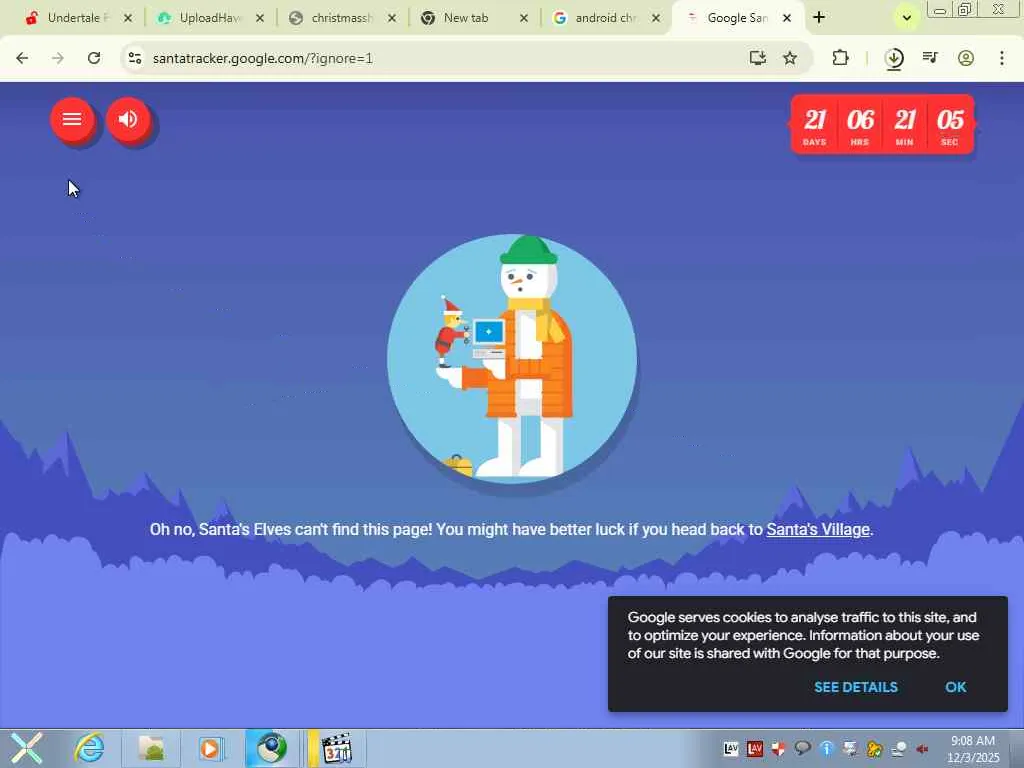Screen dimensions: 1024x768
Task: Switch to the UploadHaven tab
Action: tap(208, 18)
